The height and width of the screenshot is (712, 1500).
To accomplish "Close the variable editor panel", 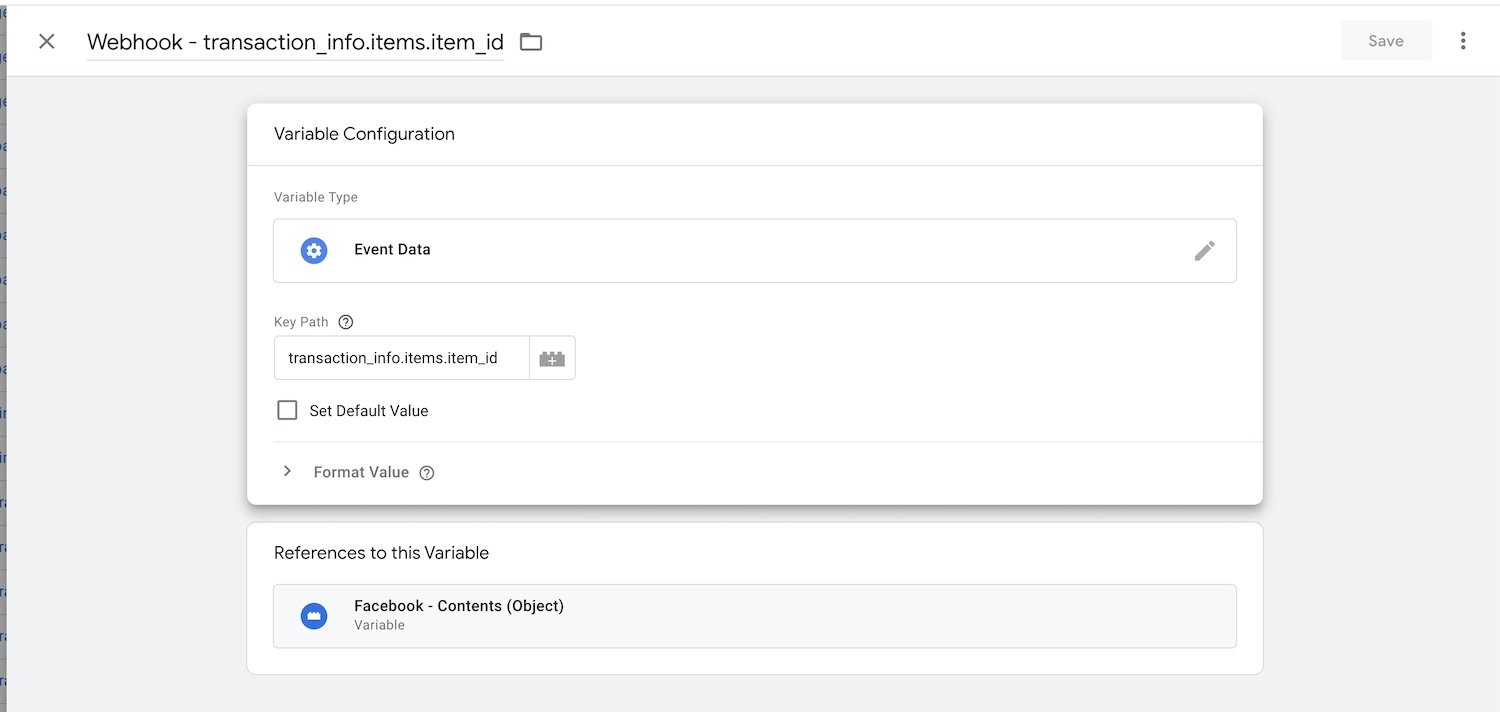I will click(x=46, y=41).
